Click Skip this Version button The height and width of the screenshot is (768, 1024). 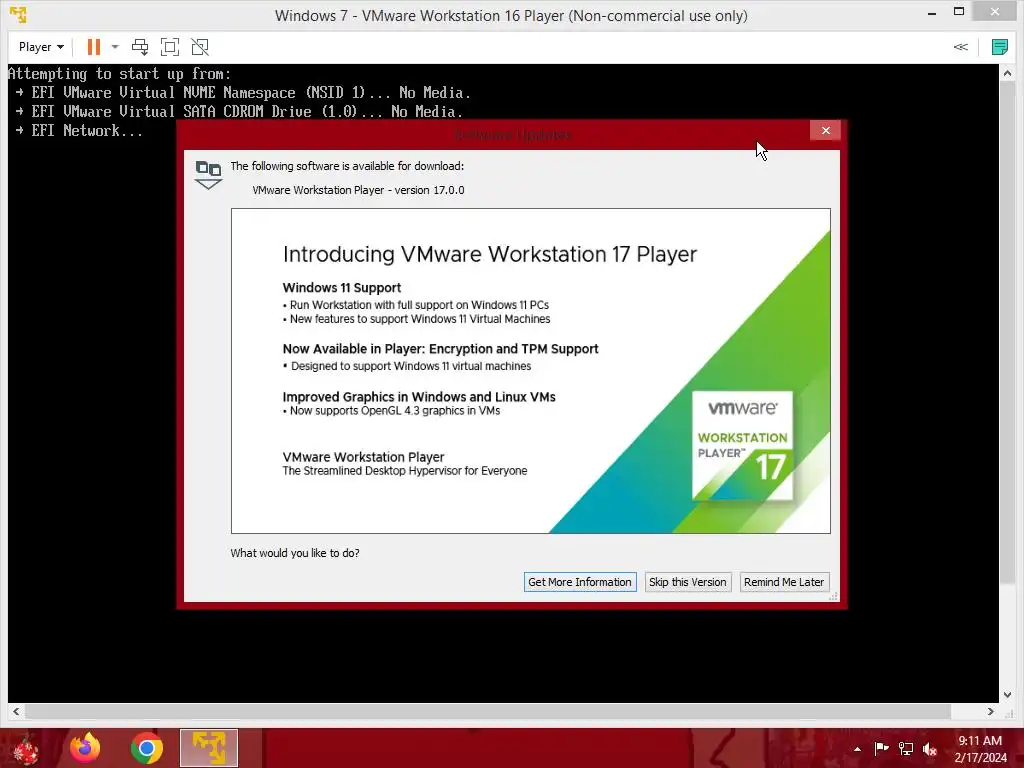click(688, 582)
